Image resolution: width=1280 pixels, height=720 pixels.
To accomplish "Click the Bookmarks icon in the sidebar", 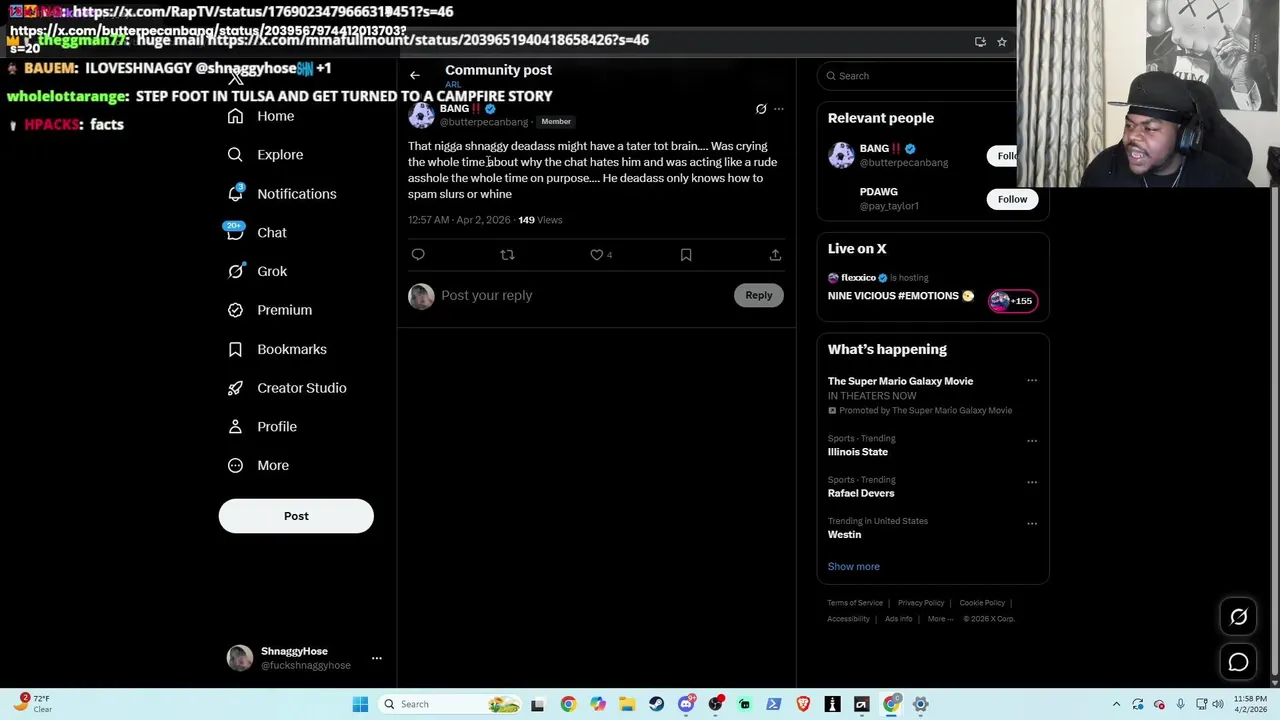I will click(235, 349).
